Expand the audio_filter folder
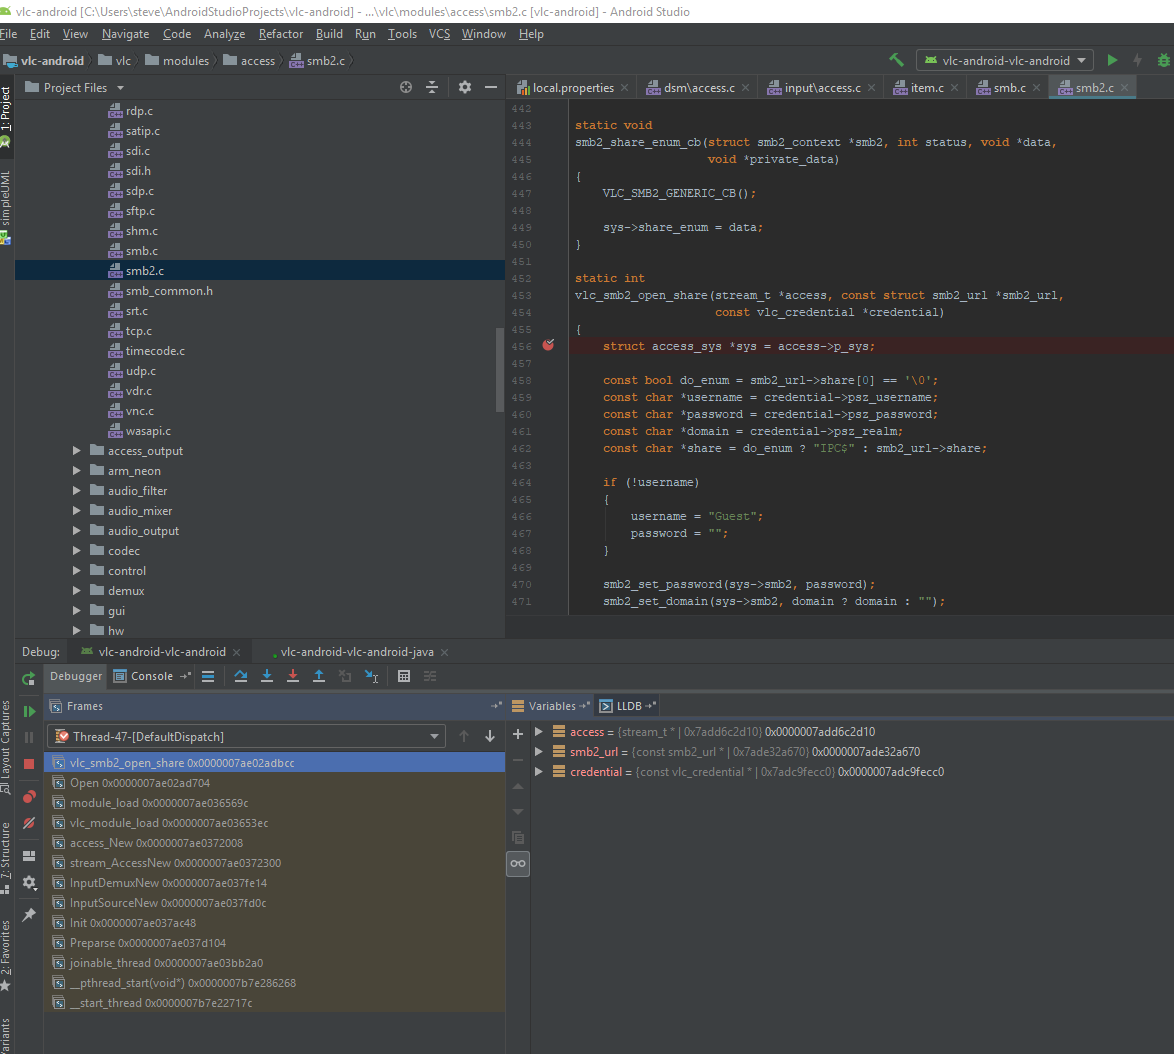The height and width of the screenshot is (1054, 1174). 76,490
